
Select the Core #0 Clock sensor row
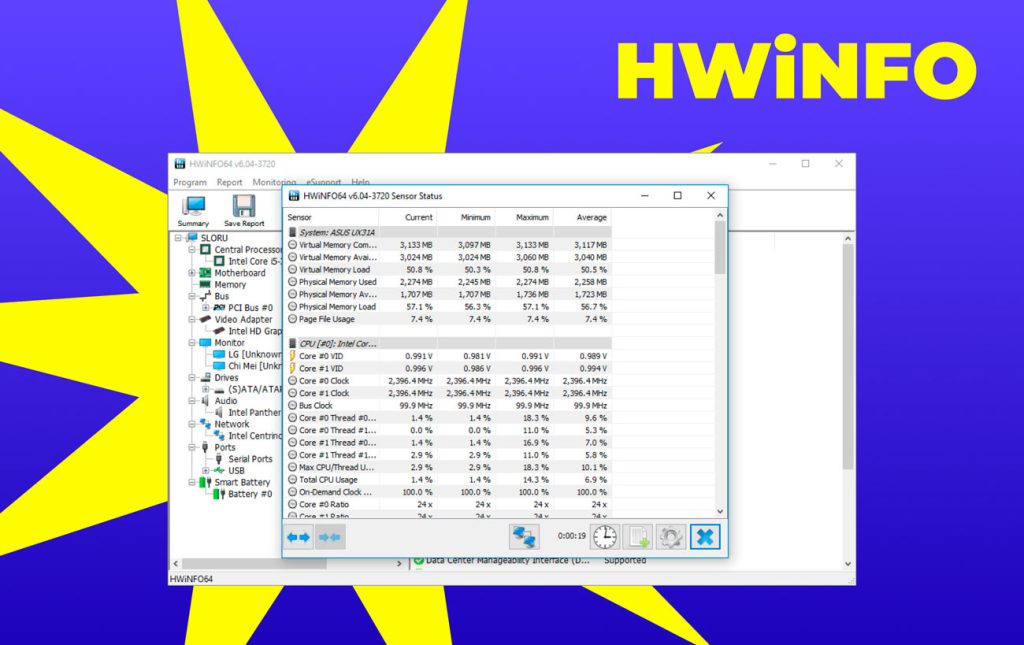point(448,381)
